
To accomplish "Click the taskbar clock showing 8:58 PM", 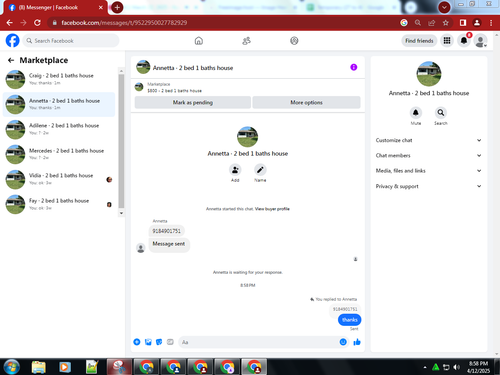I will 478,367.
